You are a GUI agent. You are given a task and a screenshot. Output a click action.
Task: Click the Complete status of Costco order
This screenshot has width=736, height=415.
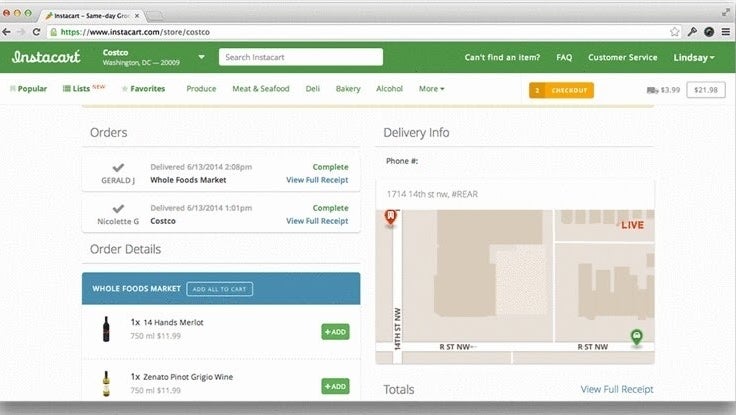click(330, 208)
